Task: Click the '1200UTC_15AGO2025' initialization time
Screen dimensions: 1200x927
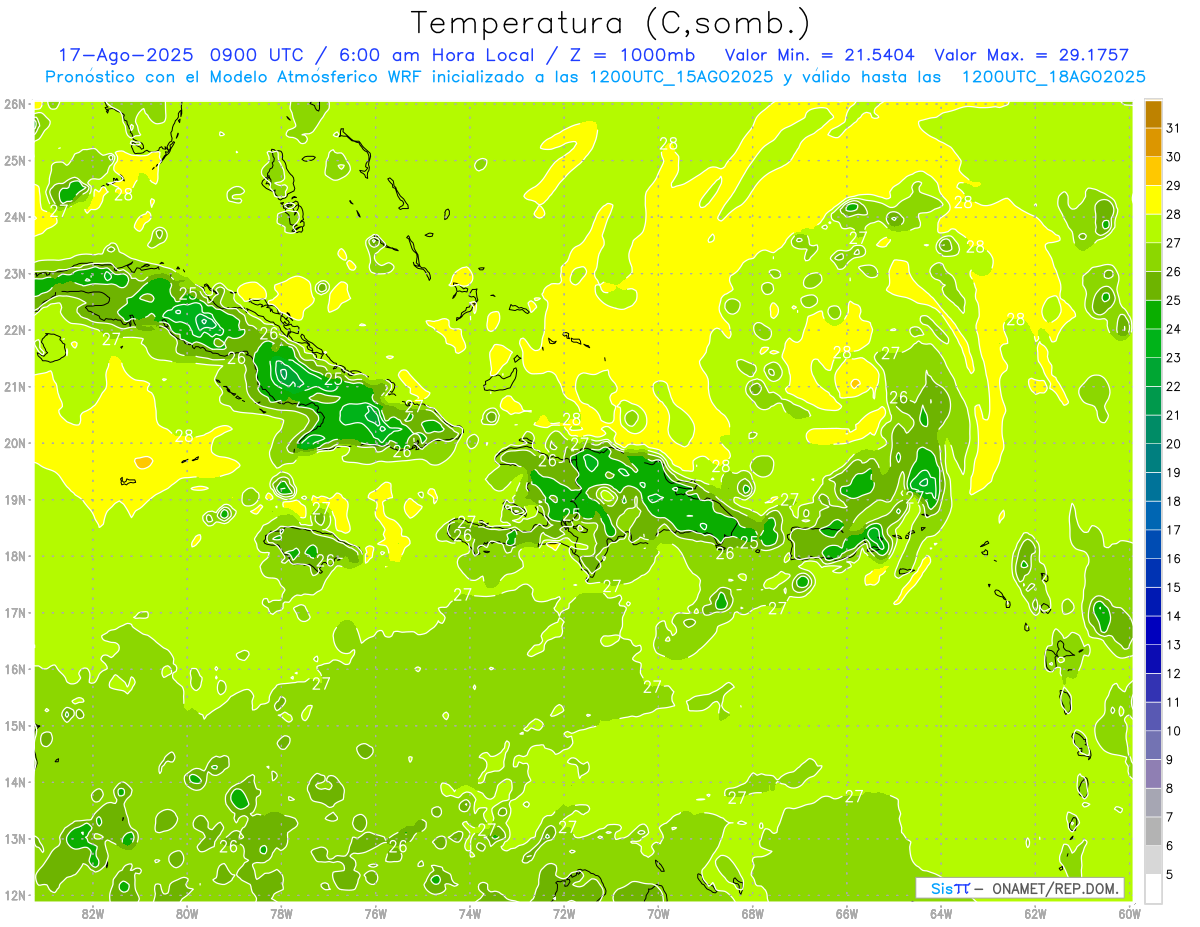Action: (x=680, y=77)
